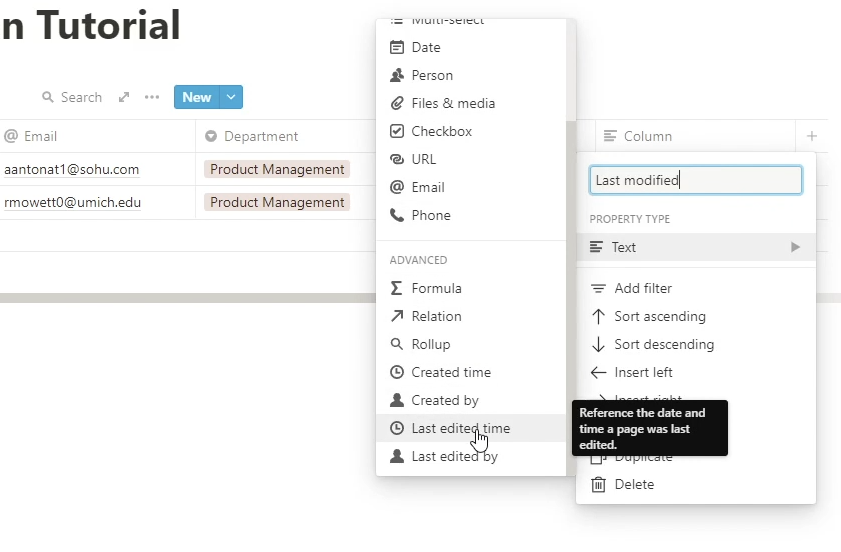
Task: Click the Search magnifier icon
Action: point(48,97)
